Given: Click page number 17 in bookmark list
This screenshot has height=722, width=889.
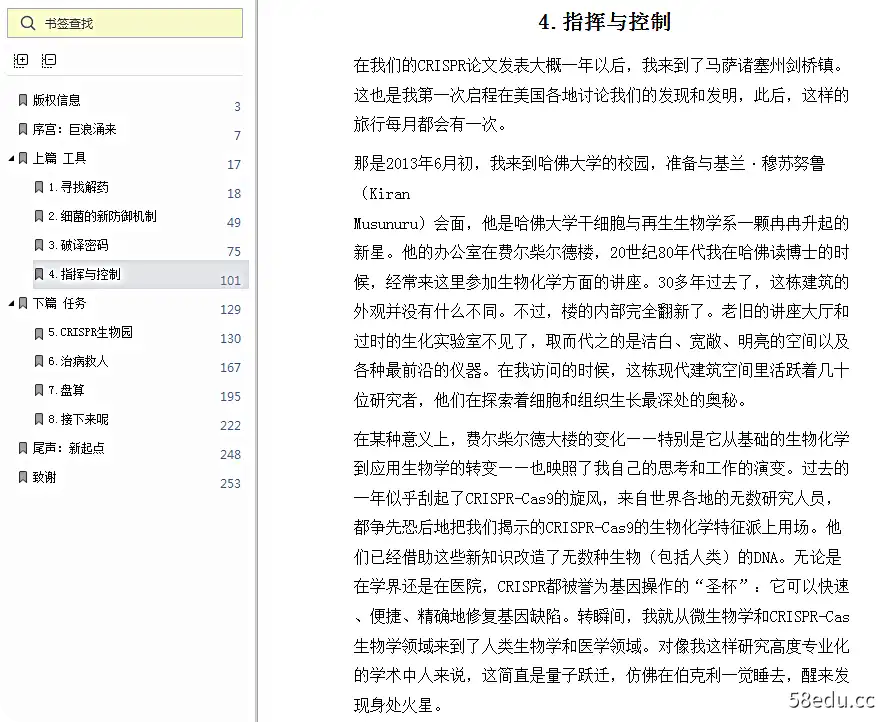Looking at the screenshot, I should coord(234,165).
